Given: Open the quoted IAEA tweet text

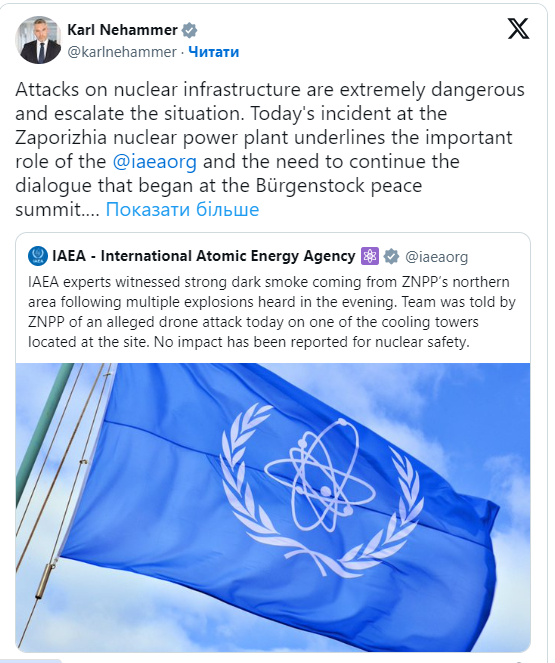Looking at the screenshot, I should point(272,312).
